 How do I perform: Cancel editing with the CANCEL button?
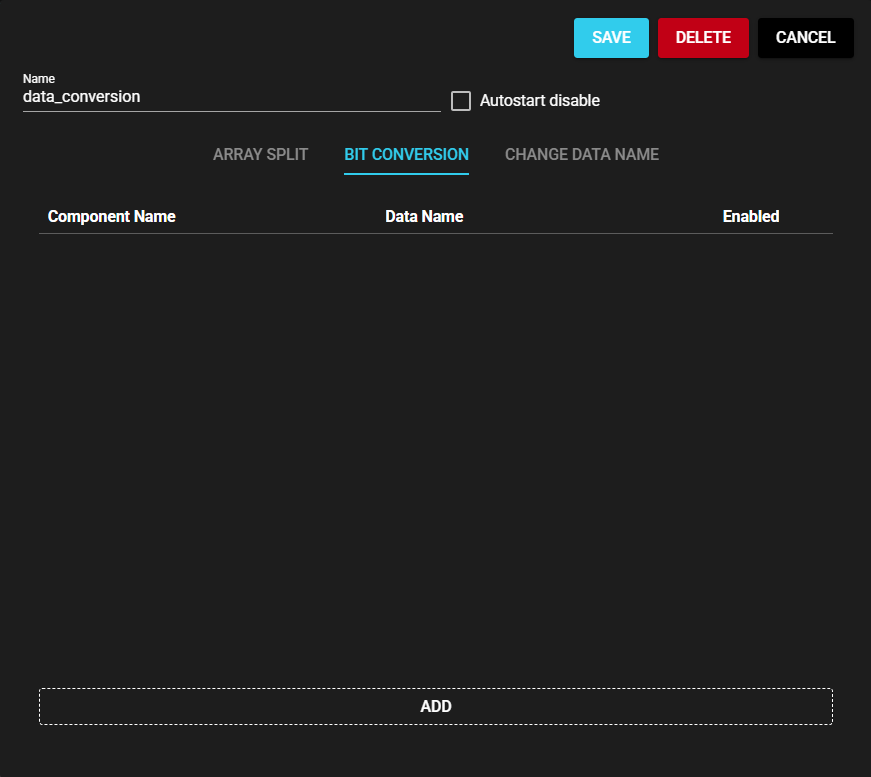click(805, 38)
